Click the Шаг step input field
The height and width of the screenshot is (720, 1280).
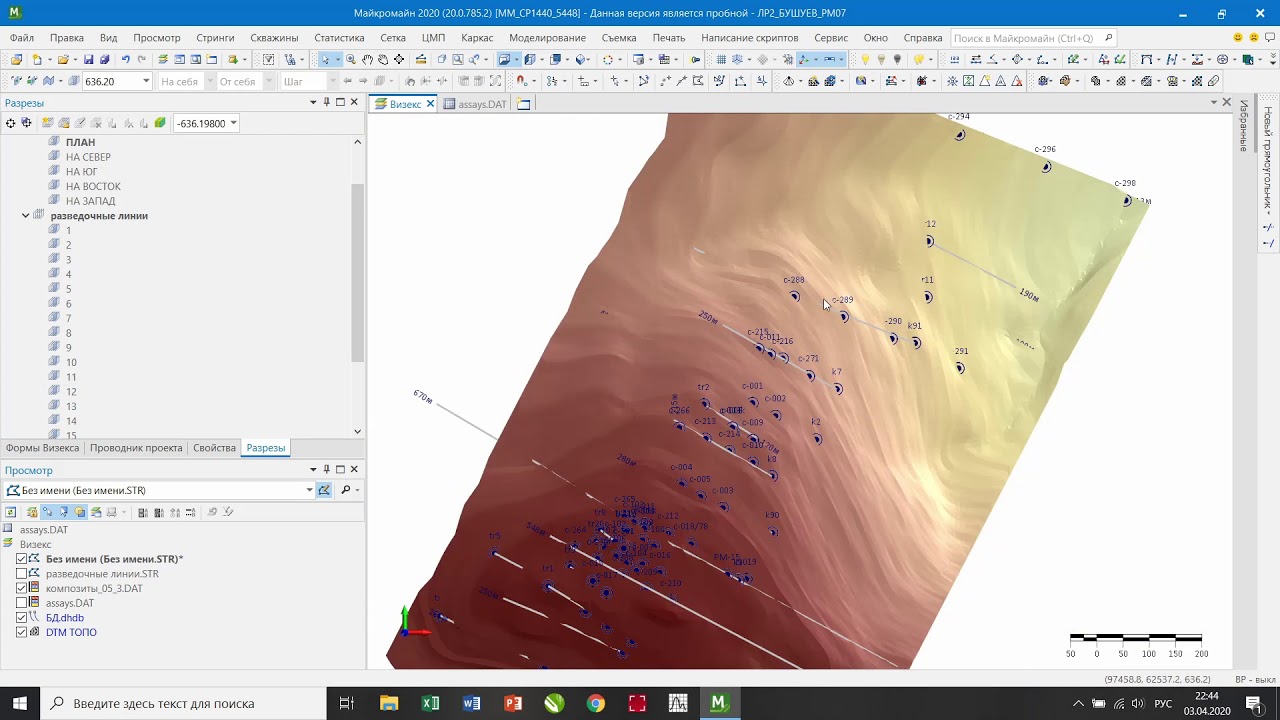pyautogui.click(x=305, y=81)
